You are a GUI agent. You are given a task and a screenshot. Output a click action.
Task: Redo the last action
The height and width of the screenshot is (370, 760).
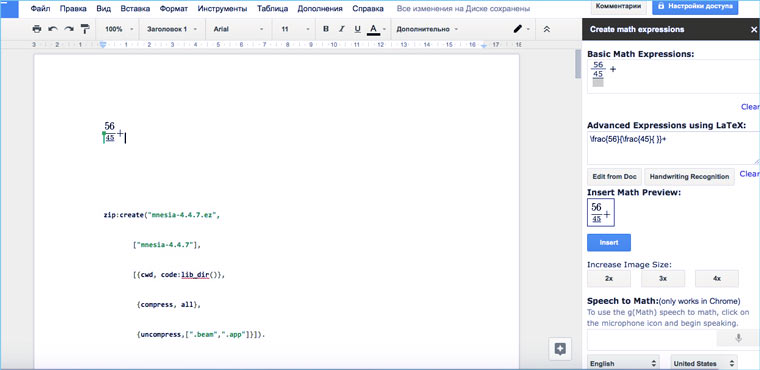tap(69, 29)
